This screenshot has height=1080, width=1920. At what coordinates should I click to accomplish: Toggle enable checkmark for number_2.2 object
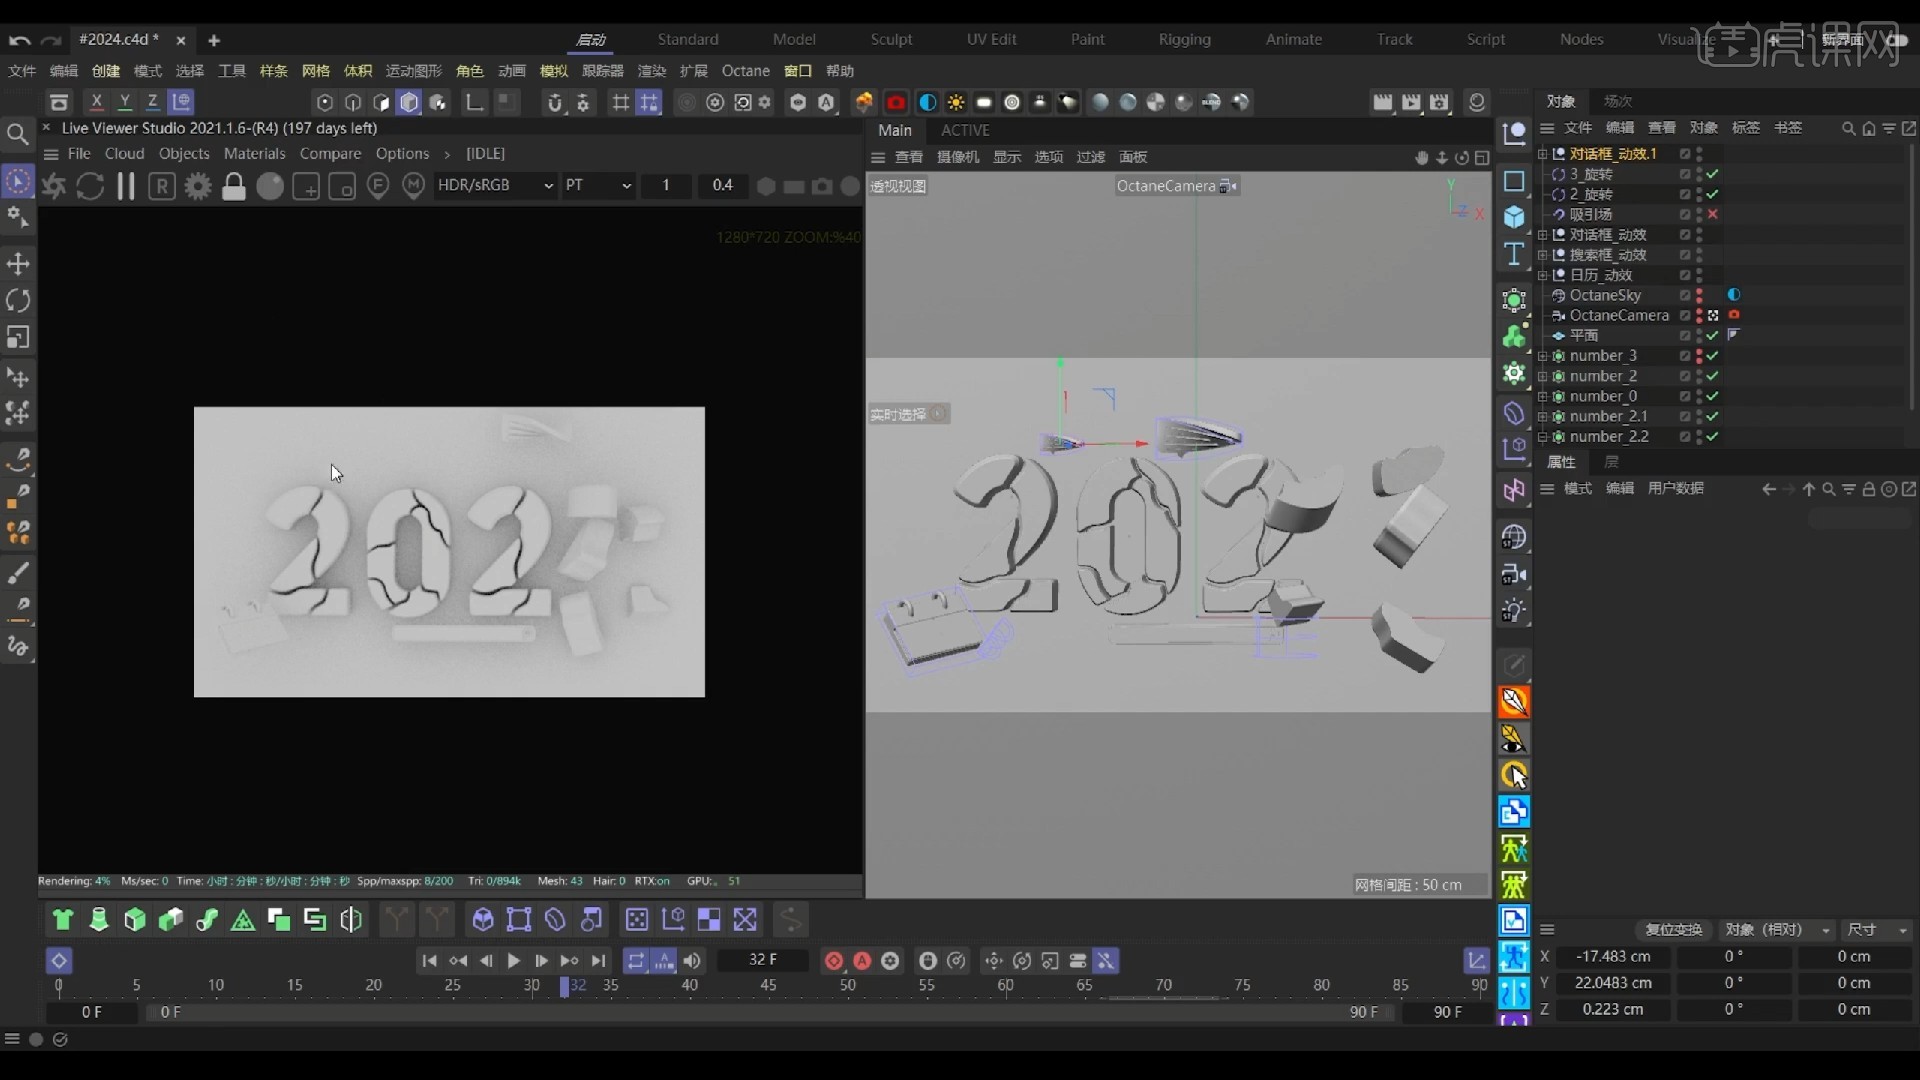click(x=1713, y=437)
